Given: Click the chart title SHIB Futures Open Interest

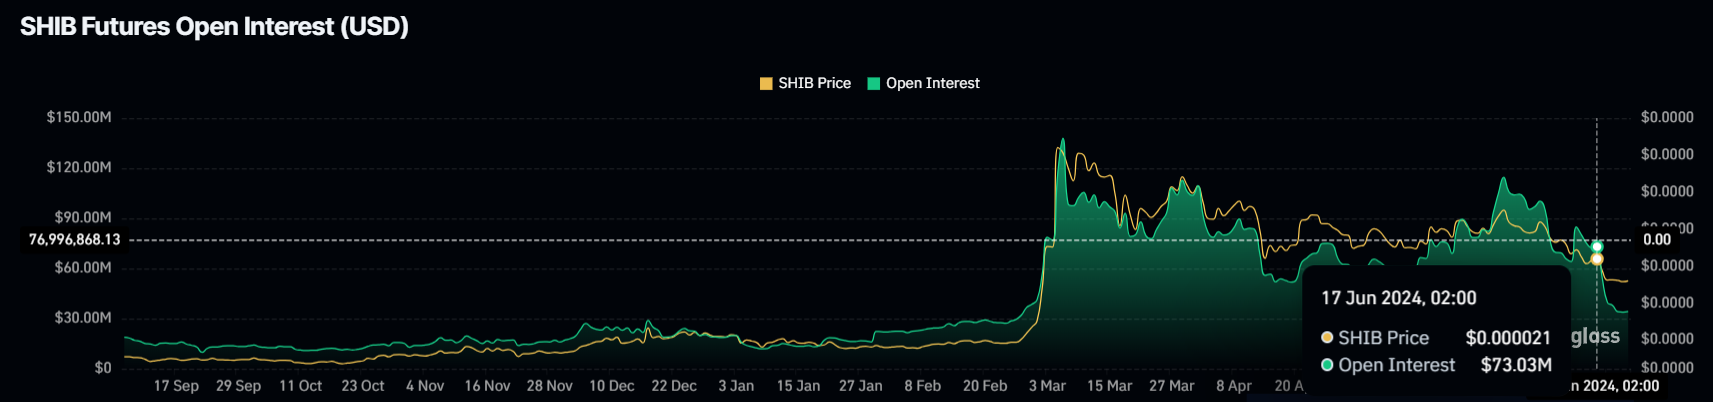Looking at the screenshot, I should coord(214,26).
